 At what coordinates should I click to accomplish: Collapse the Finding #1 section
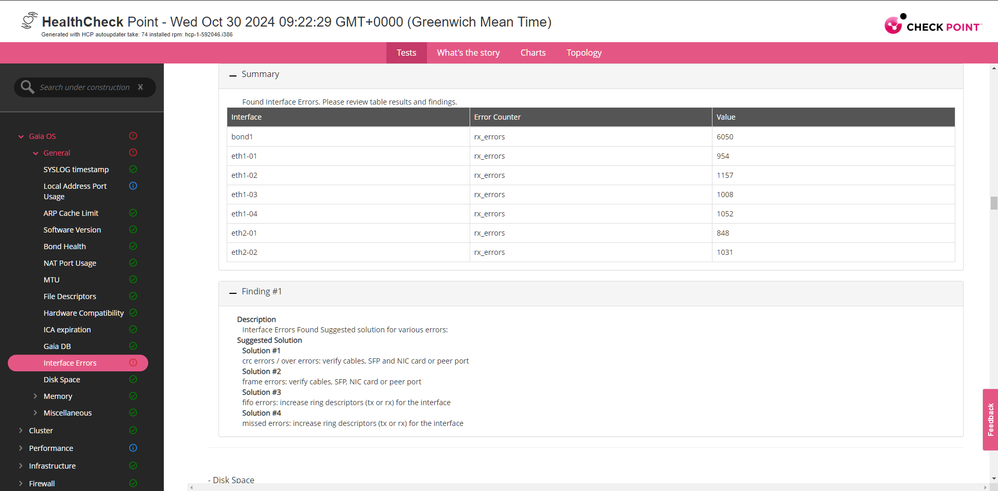[233, 292]
